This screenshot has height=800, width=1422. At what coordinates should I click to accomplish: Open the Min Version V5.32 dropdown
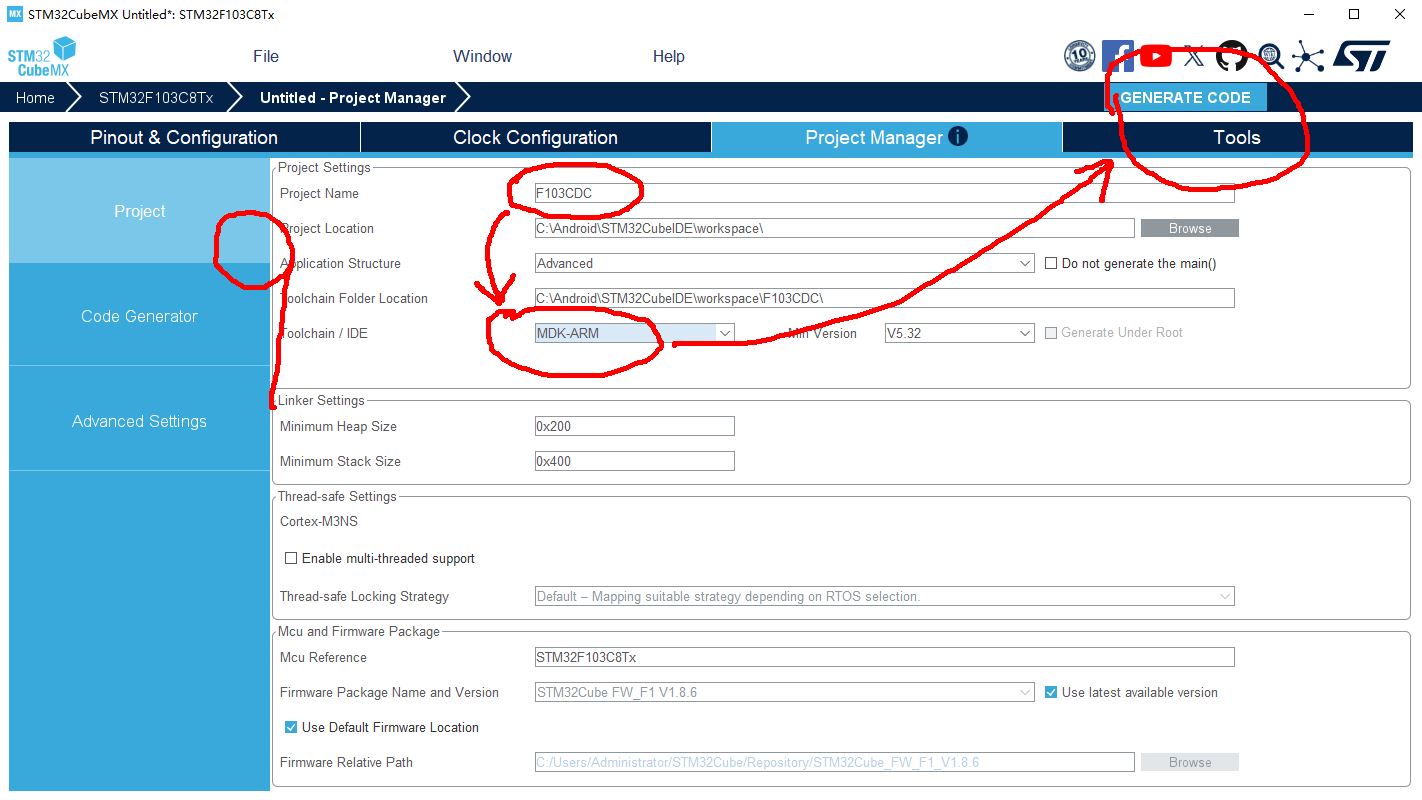[x=959, y=333]
